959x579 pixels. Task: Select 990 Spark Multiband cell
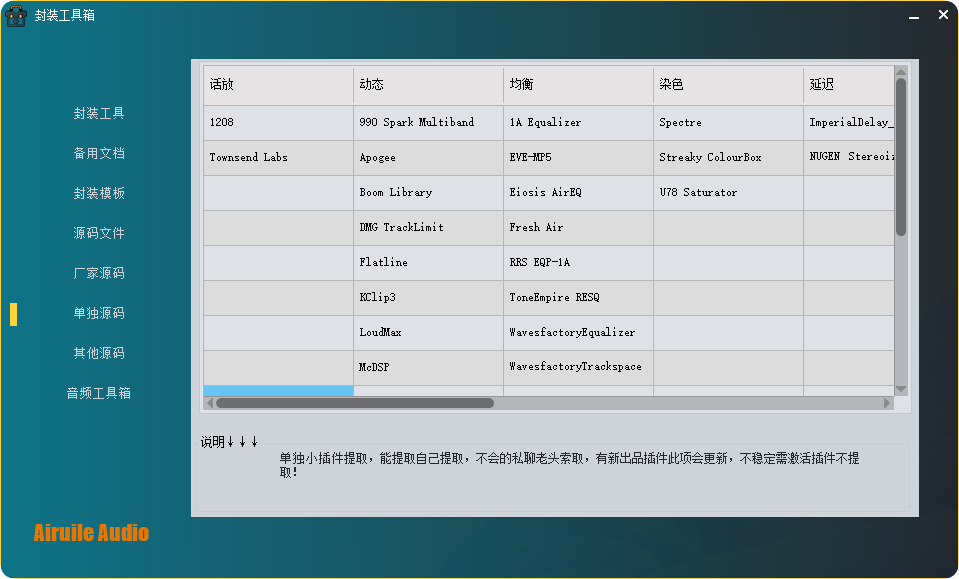tap(428, 123)
